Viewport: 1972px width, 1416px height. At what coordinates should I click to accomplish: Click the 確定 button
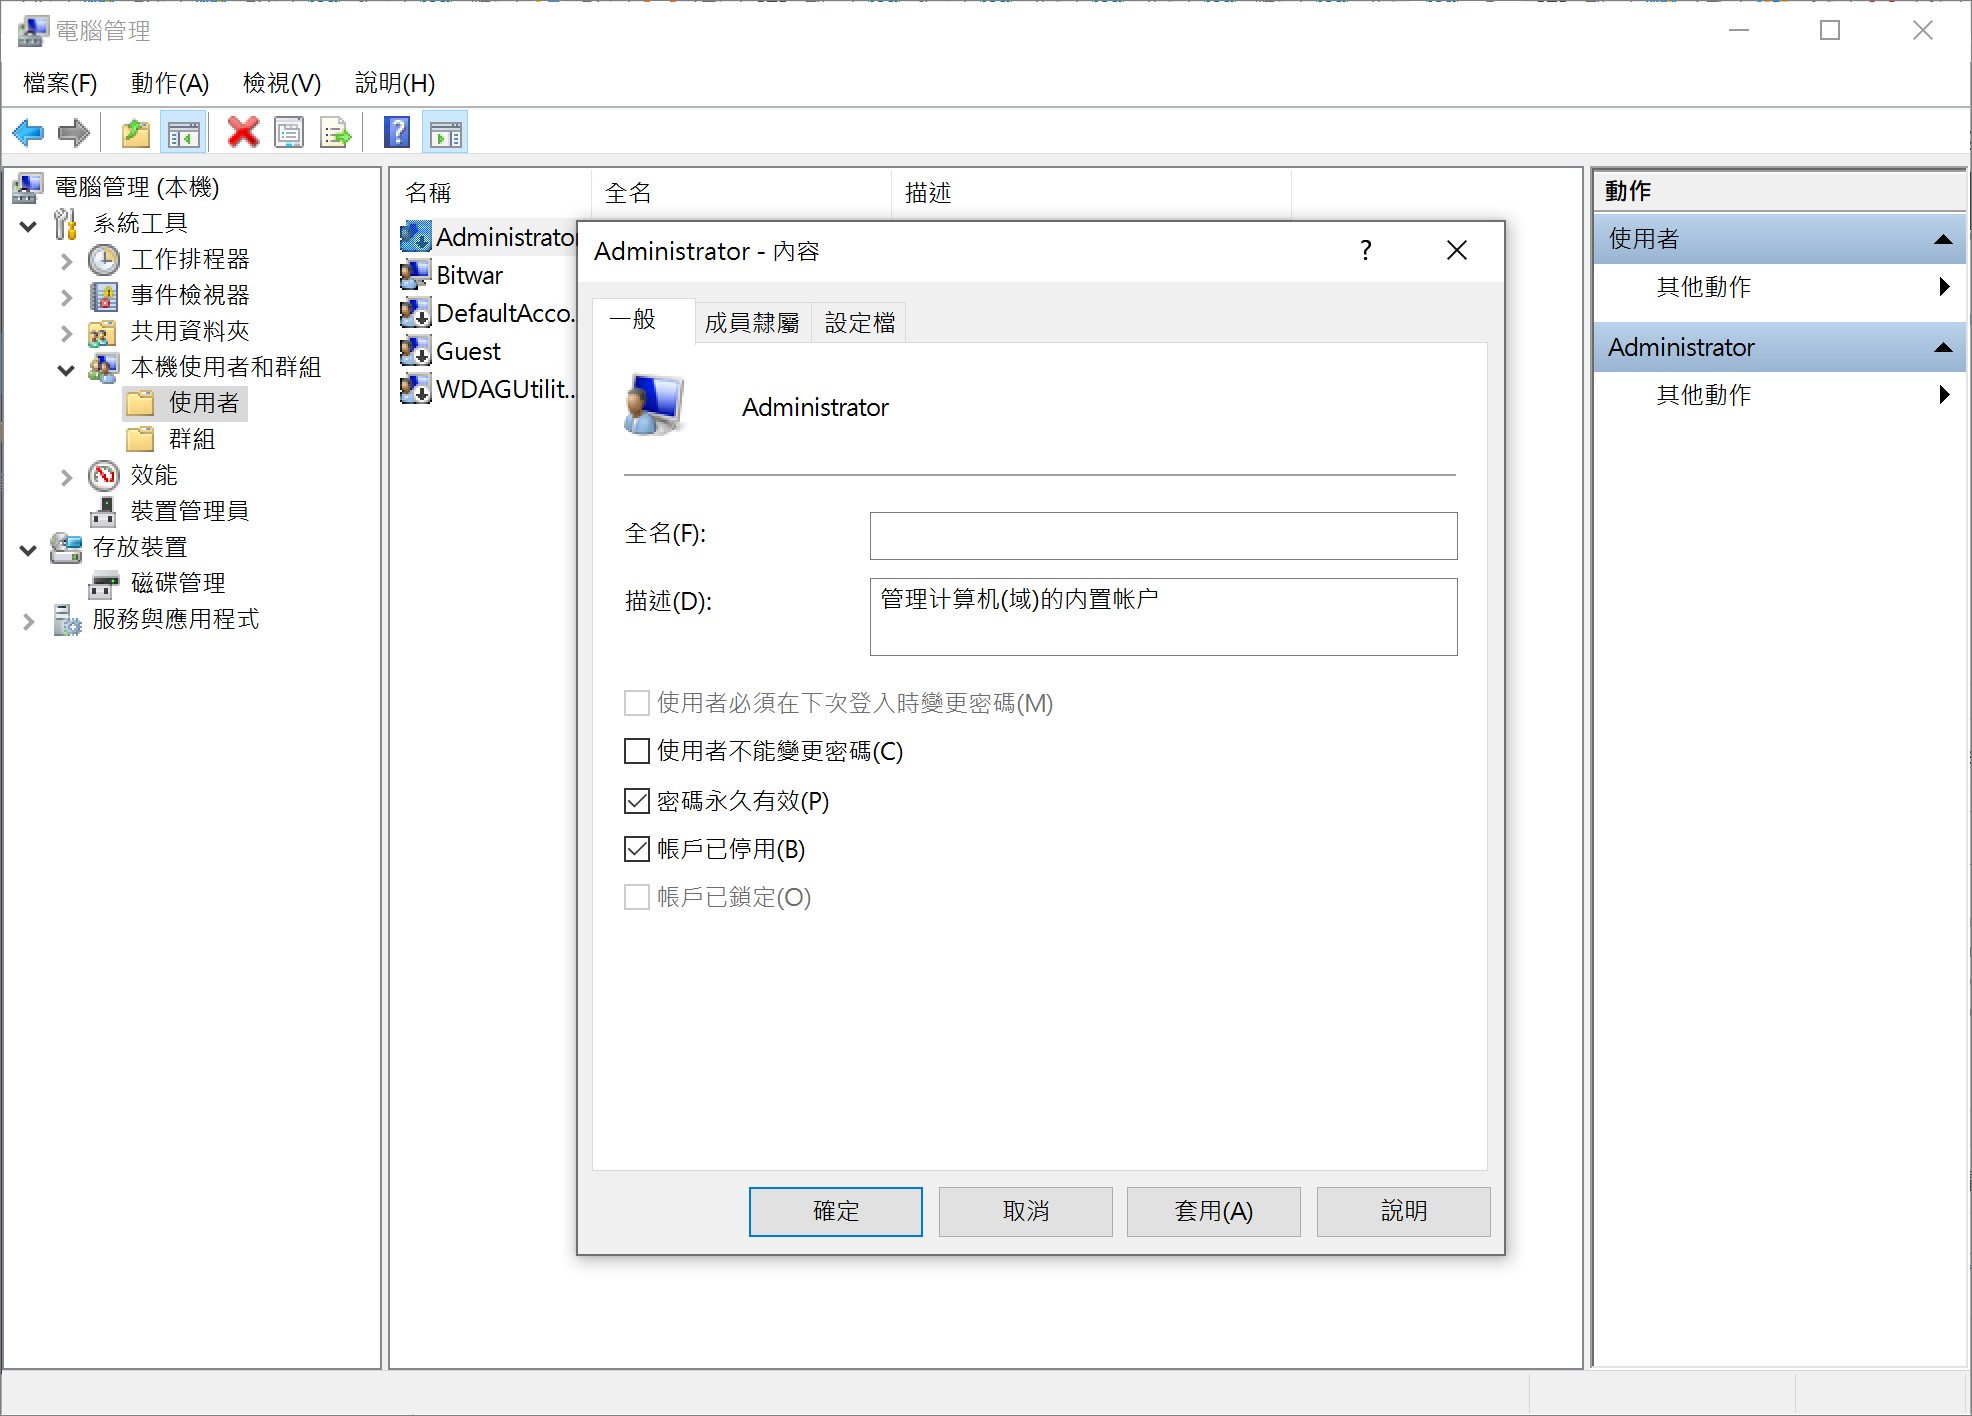(x=836, y=1211)
